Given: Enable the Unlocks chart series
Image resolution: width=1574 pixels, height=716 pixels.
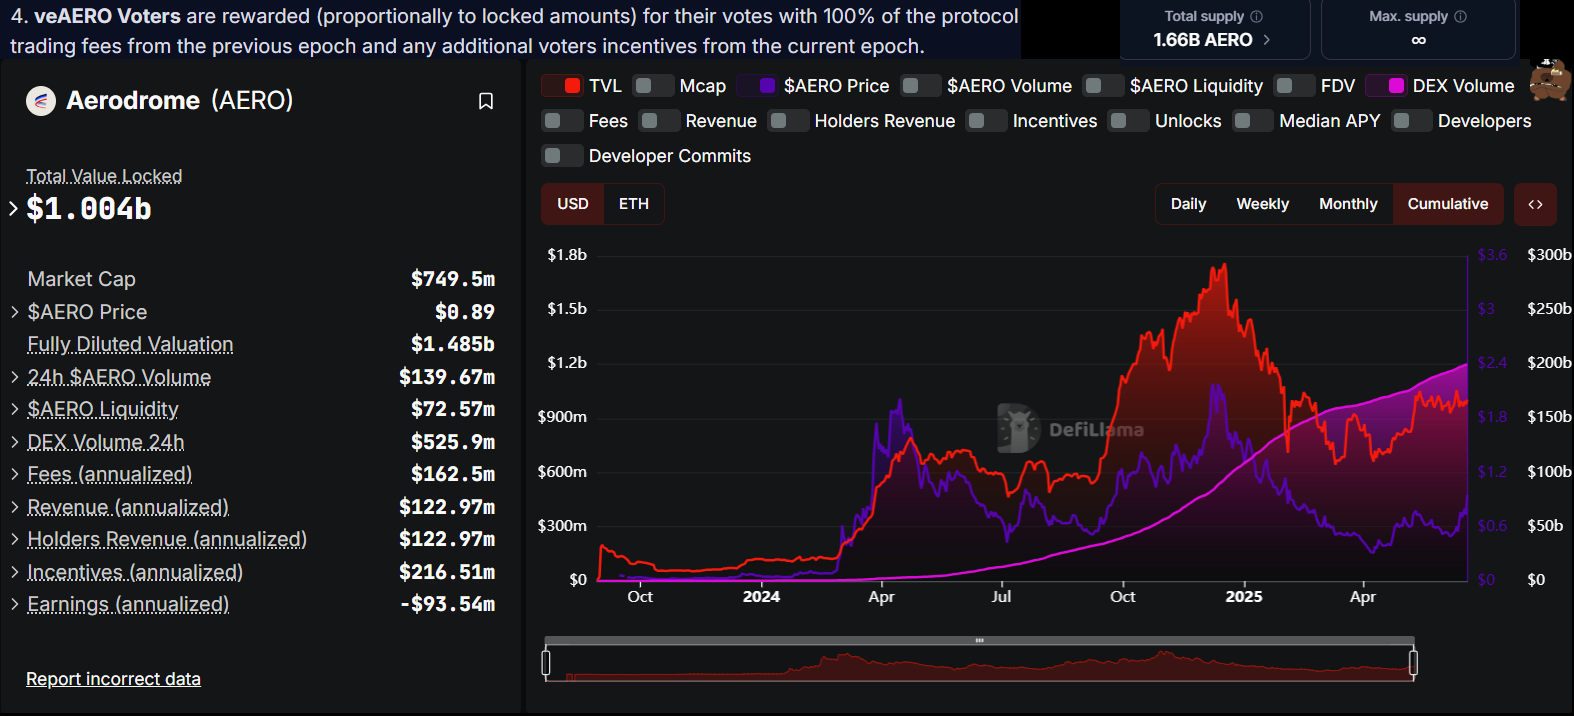Looking at the screenshot, I should click(x=1128, y=121).
